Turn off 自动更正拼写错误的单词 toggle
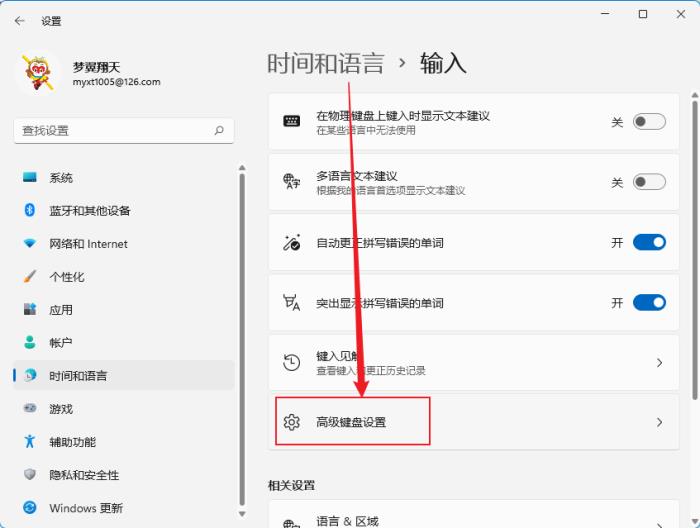The width and height of the screenshot is (700, 528). coord(648,242)
